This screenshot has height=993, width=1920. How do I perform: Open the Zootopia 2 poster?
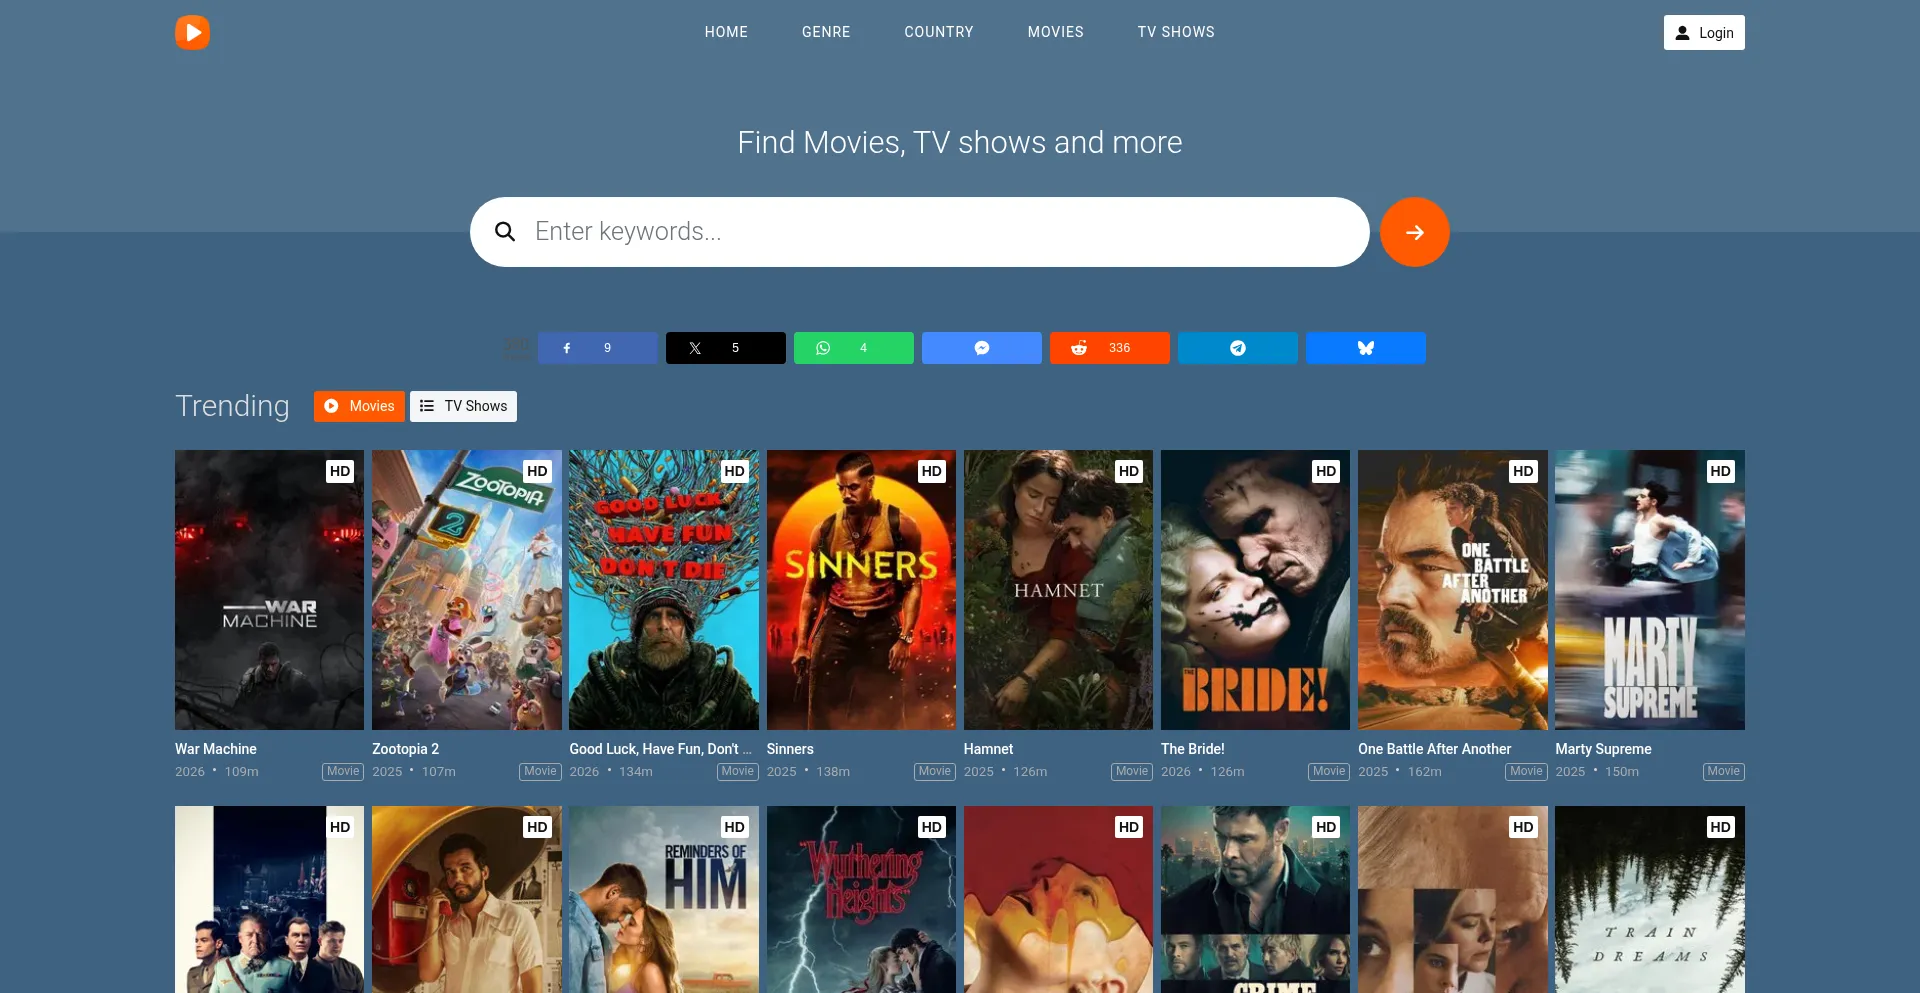[467, 590]
